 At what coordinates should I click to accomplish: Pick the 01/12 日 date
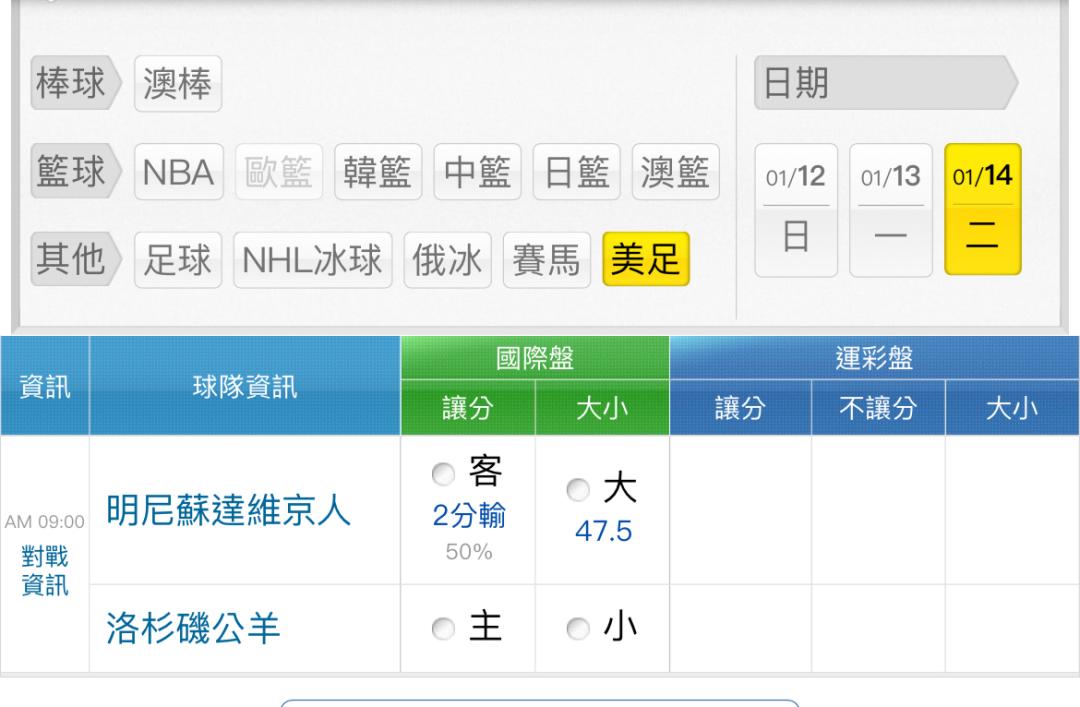click(796, 210)
